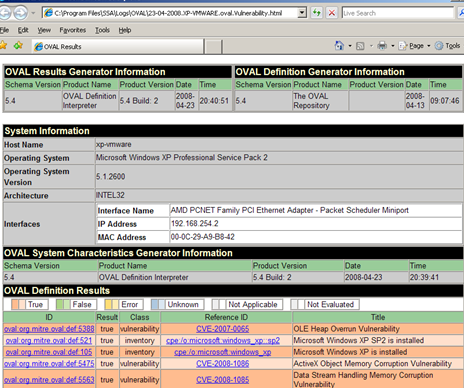Click the Title column header
464x388 pixels.
[x=378, y=317]
